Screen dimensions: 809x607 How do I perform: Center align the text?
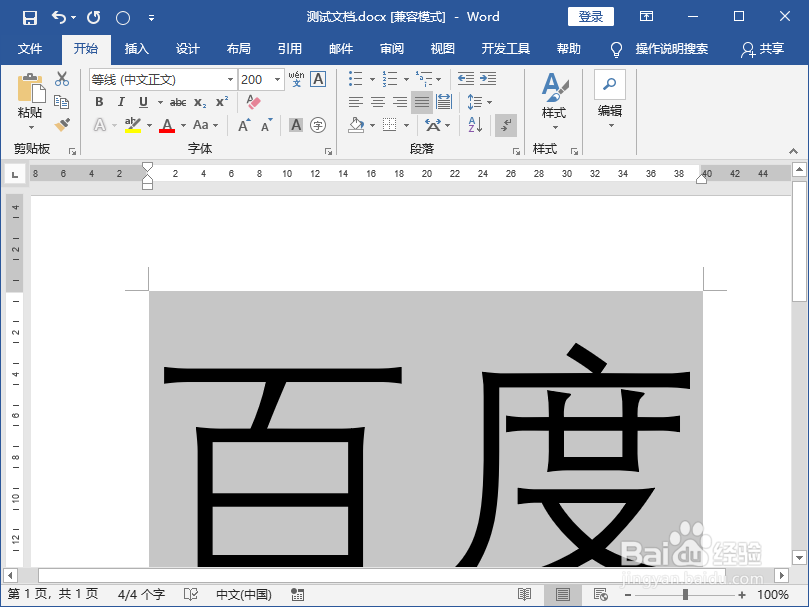(x=378, y=102)
